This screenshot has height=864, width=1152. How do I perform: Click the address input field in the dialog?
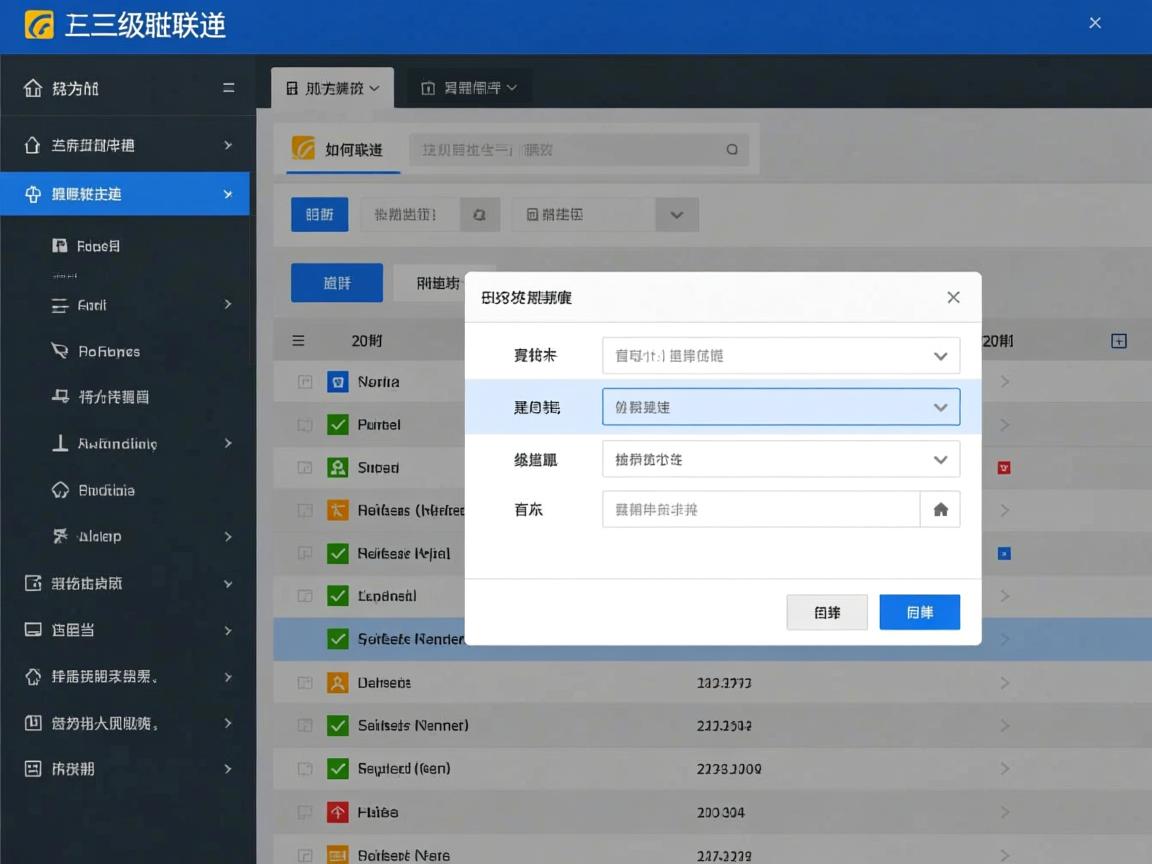pos(760,509)
